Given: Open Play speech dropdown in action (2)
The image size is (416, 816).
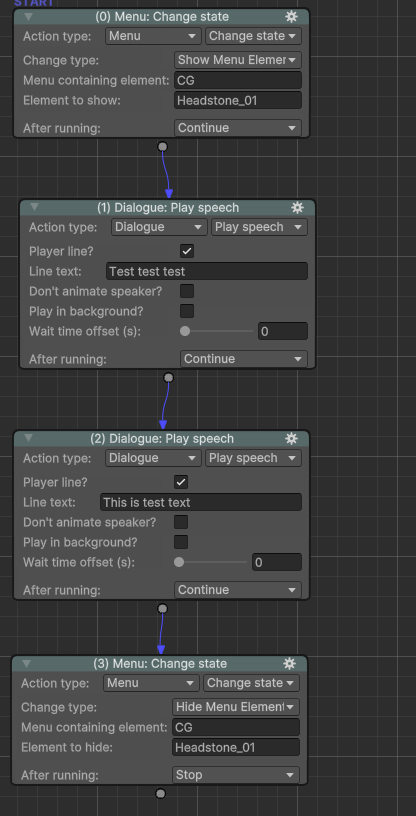Looking at the screenshot, I should pos(253,458).
